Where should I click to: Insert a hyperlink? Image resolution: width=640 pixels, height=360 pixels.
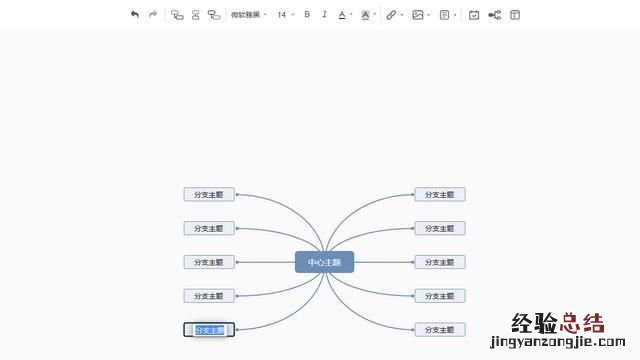click(391, 15)
